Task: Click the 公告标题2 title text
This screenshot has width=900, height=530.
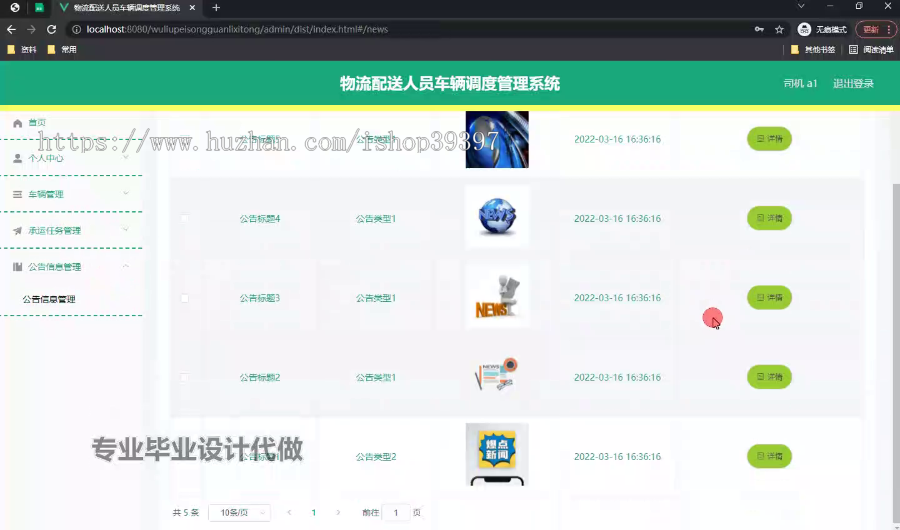Action: [x=259, y=377]
